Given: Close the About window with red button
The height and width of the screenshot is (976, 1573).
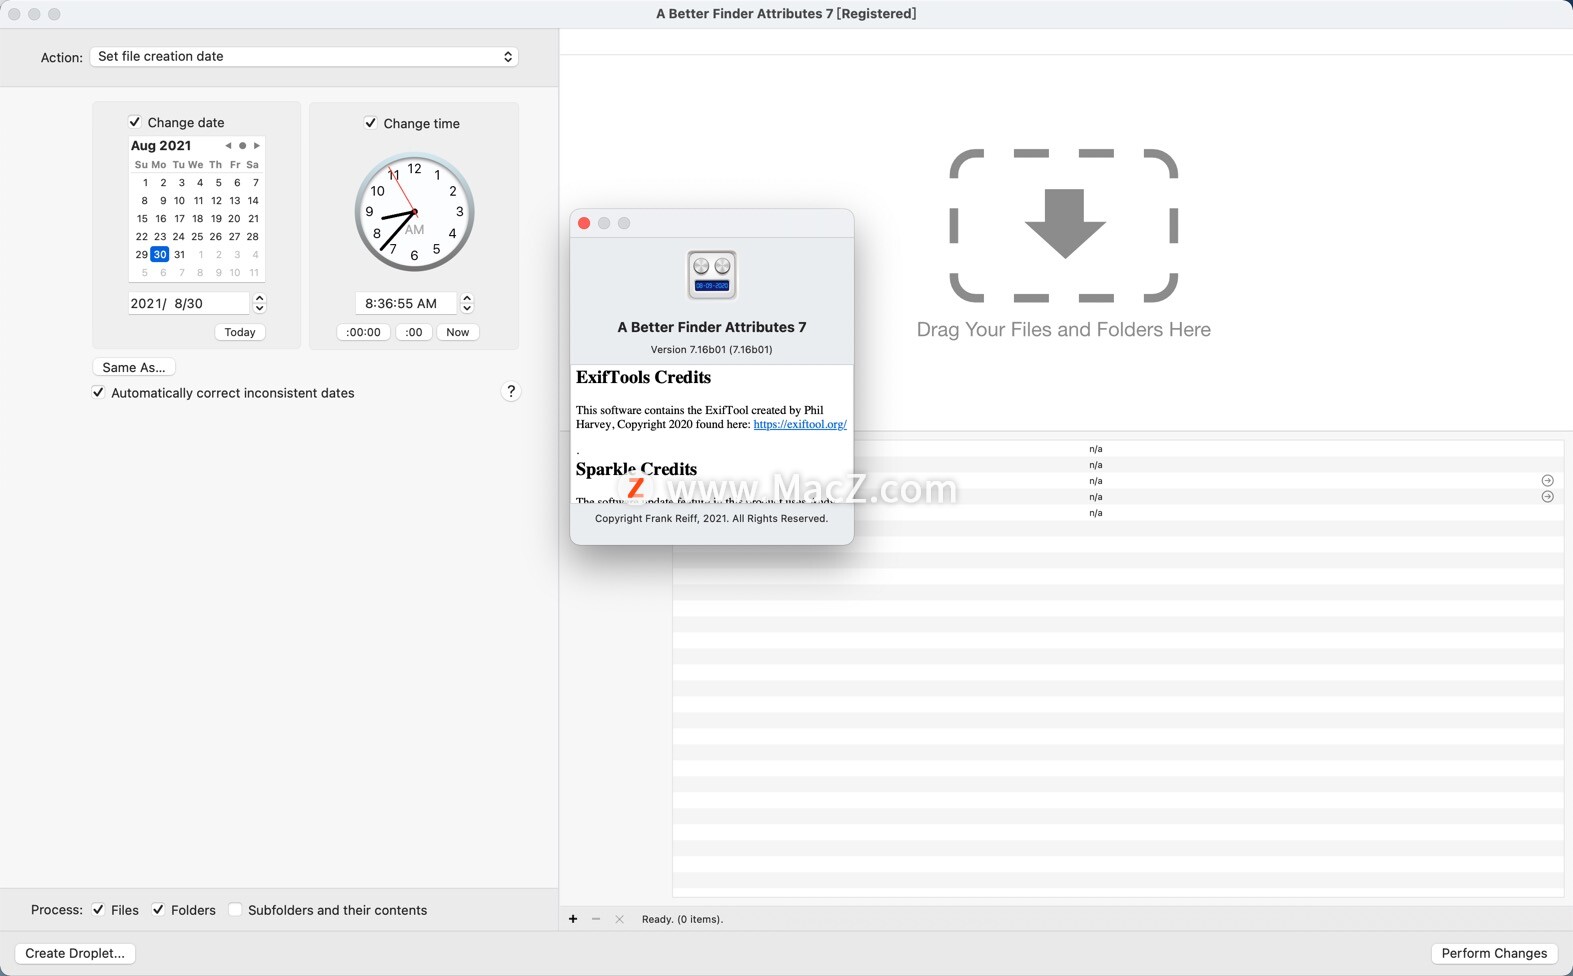Looking at the screenshot, I should click(x=584, y=223).
